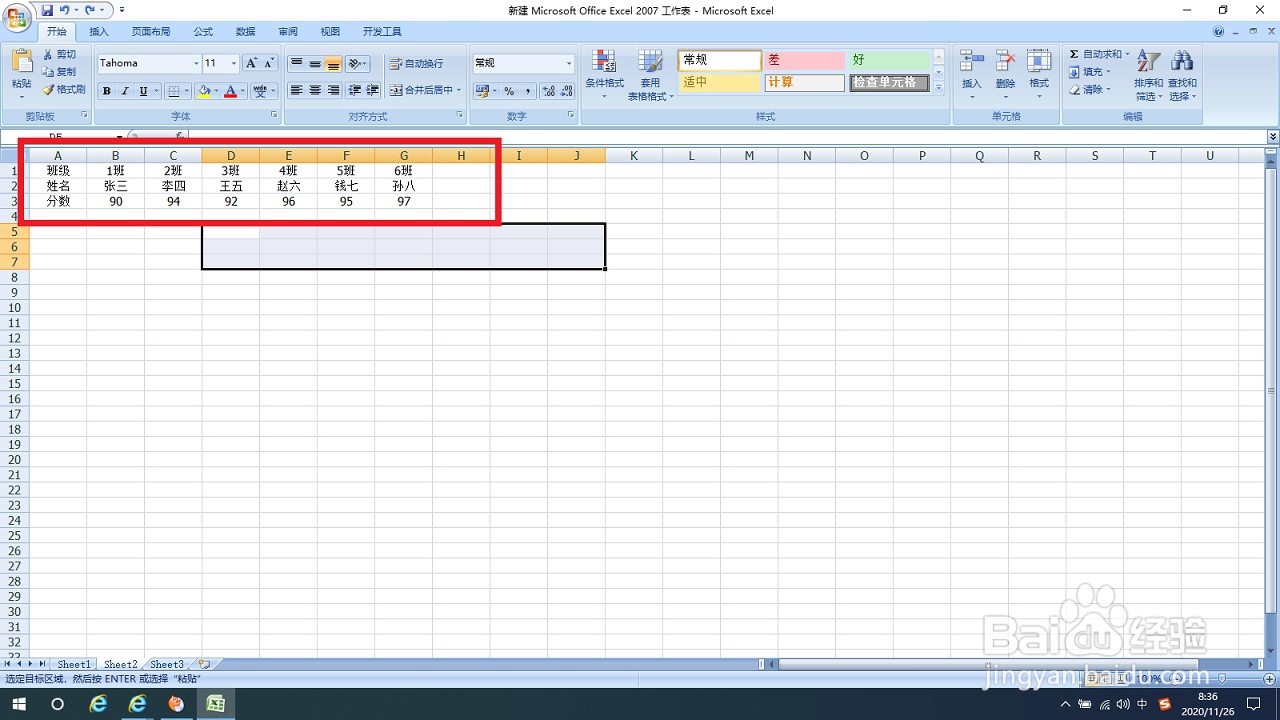Switch to the Insert (插入) ribbon tab
Screen dimensions: 1280x720
tap(99, 32)
